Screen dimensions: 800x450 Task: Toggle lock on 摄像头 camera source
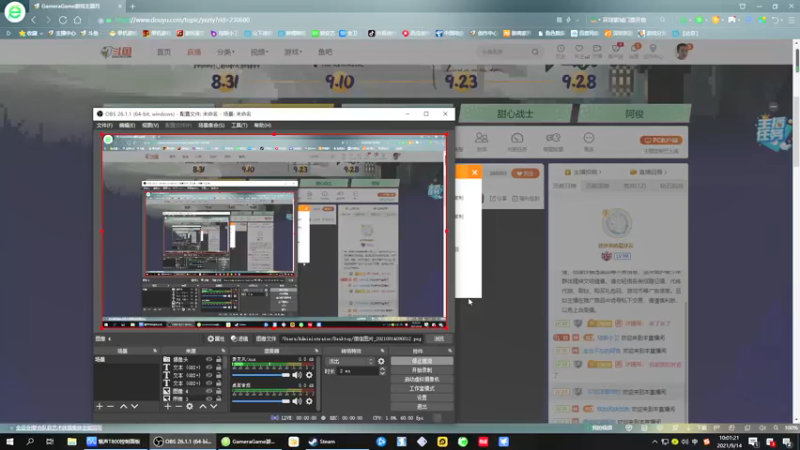click(x=218, y=359)
